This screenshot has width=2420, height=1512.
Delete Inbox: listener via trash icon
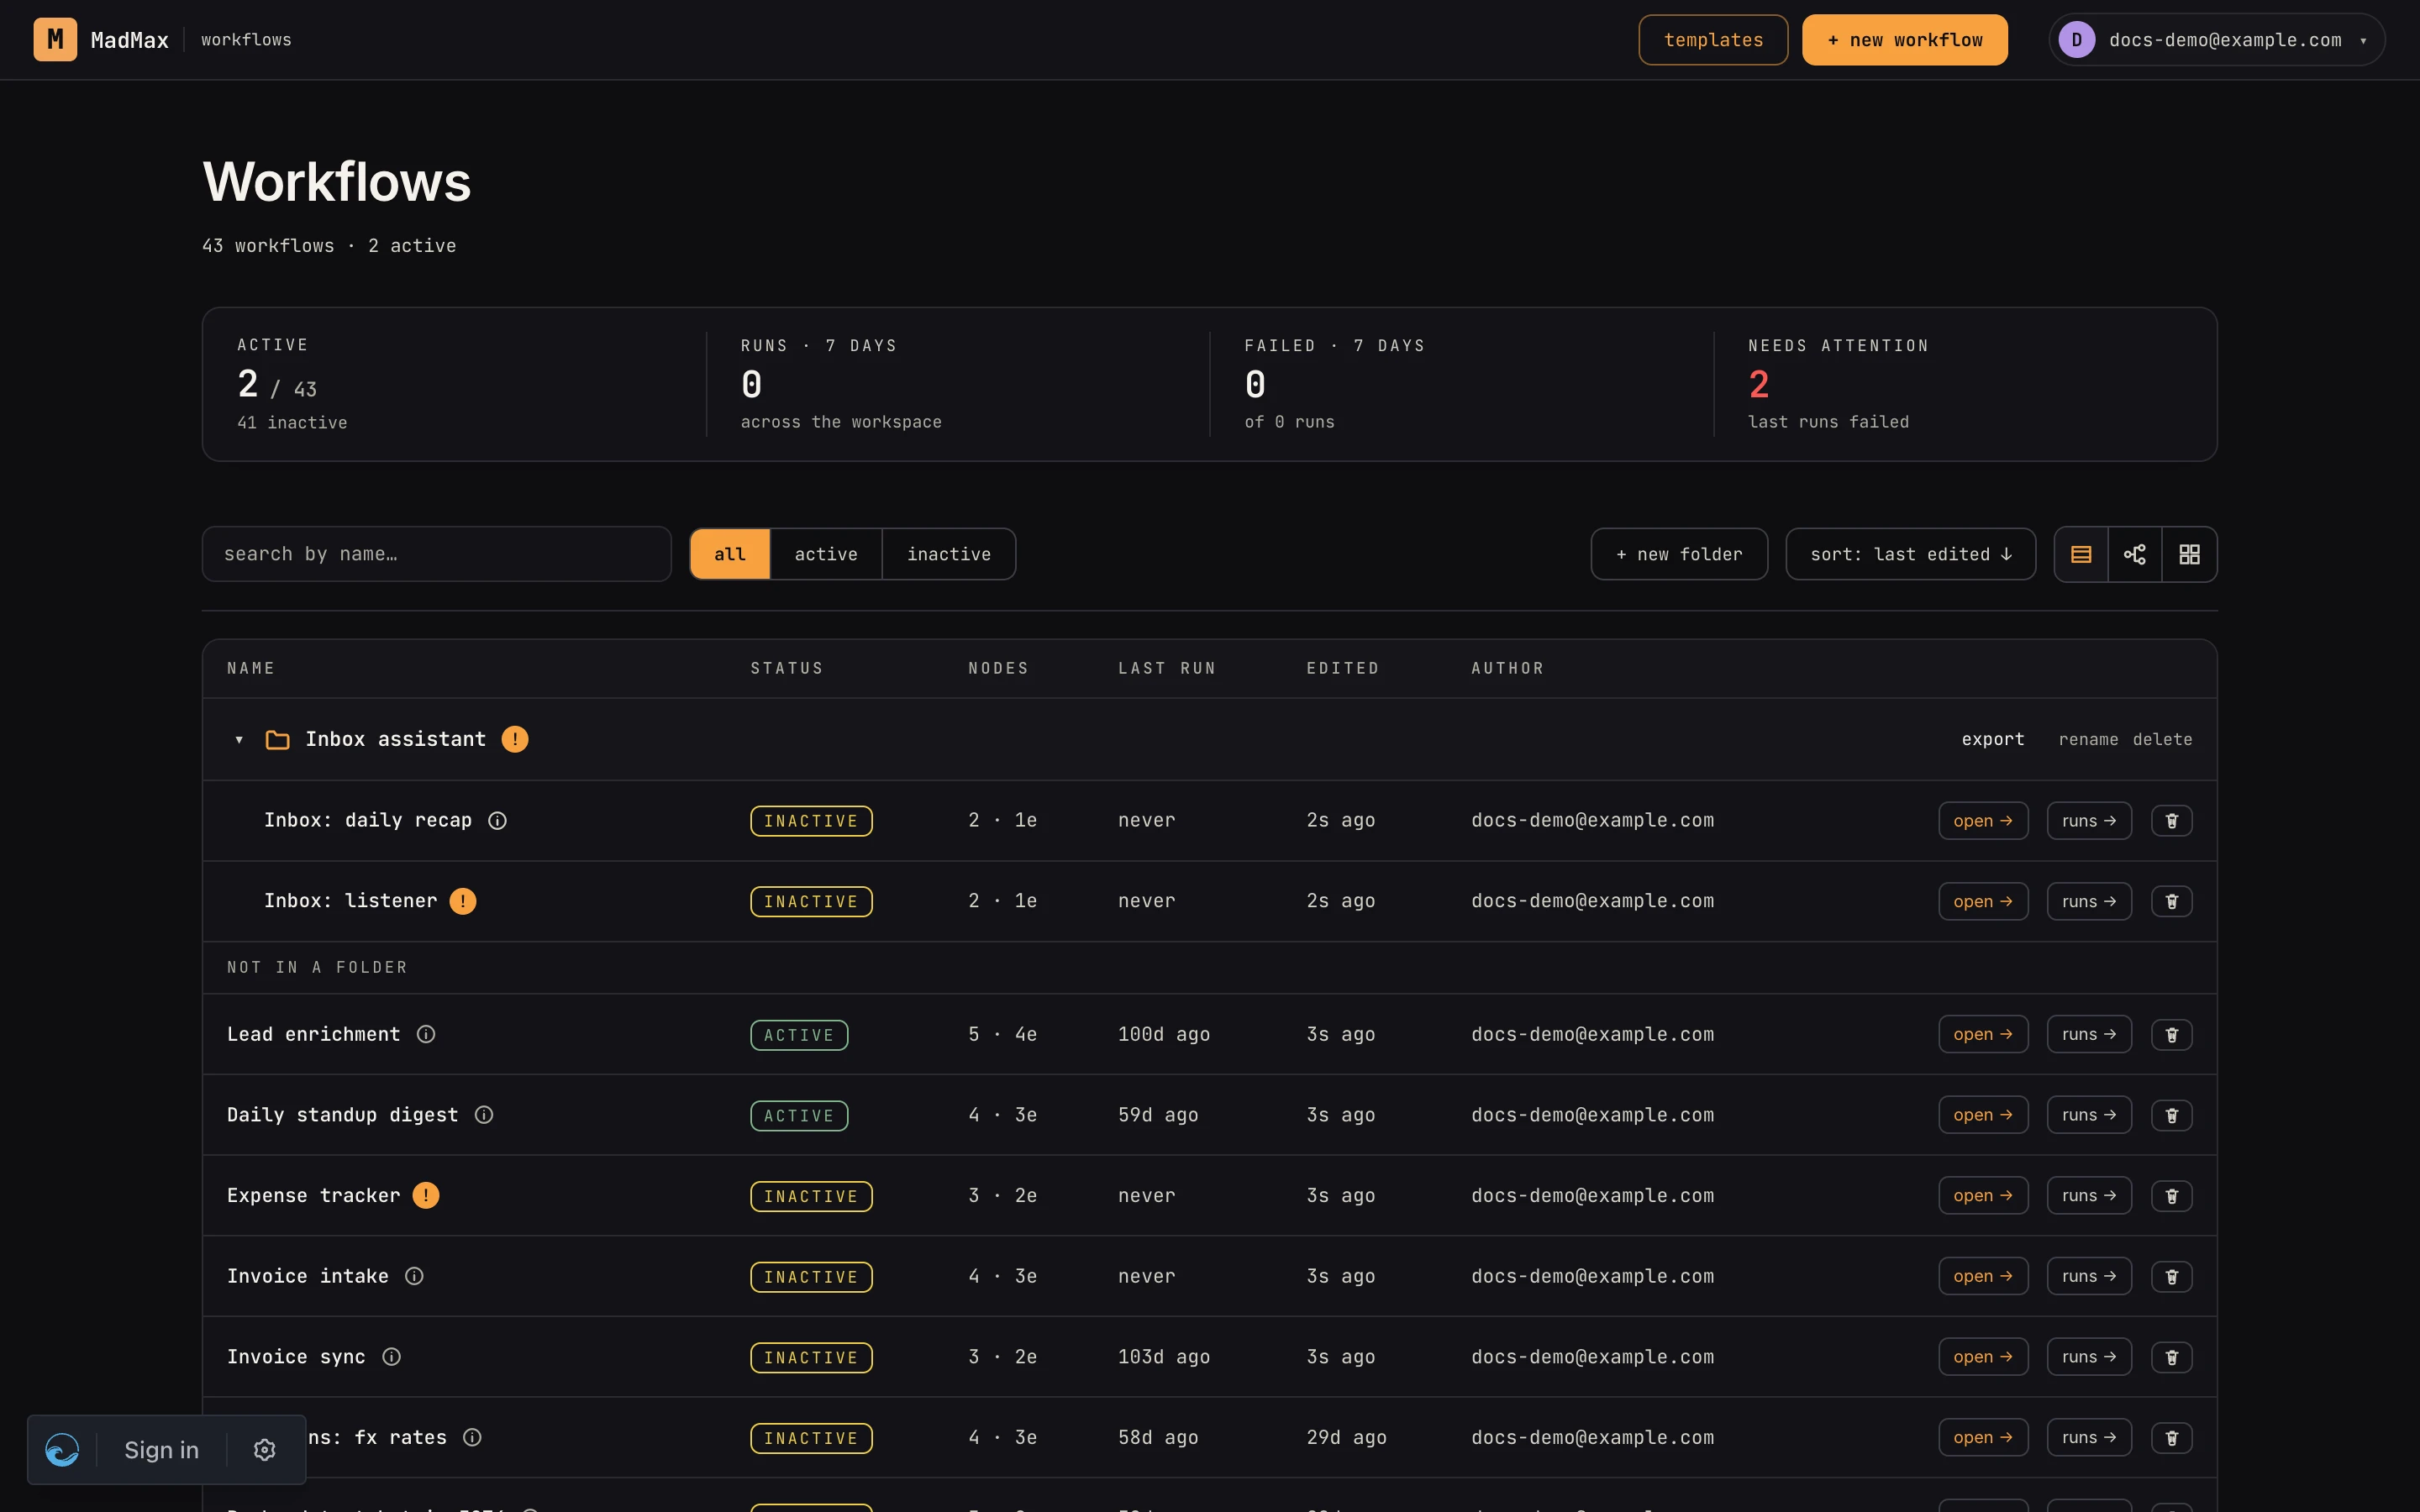(2171, 901)
